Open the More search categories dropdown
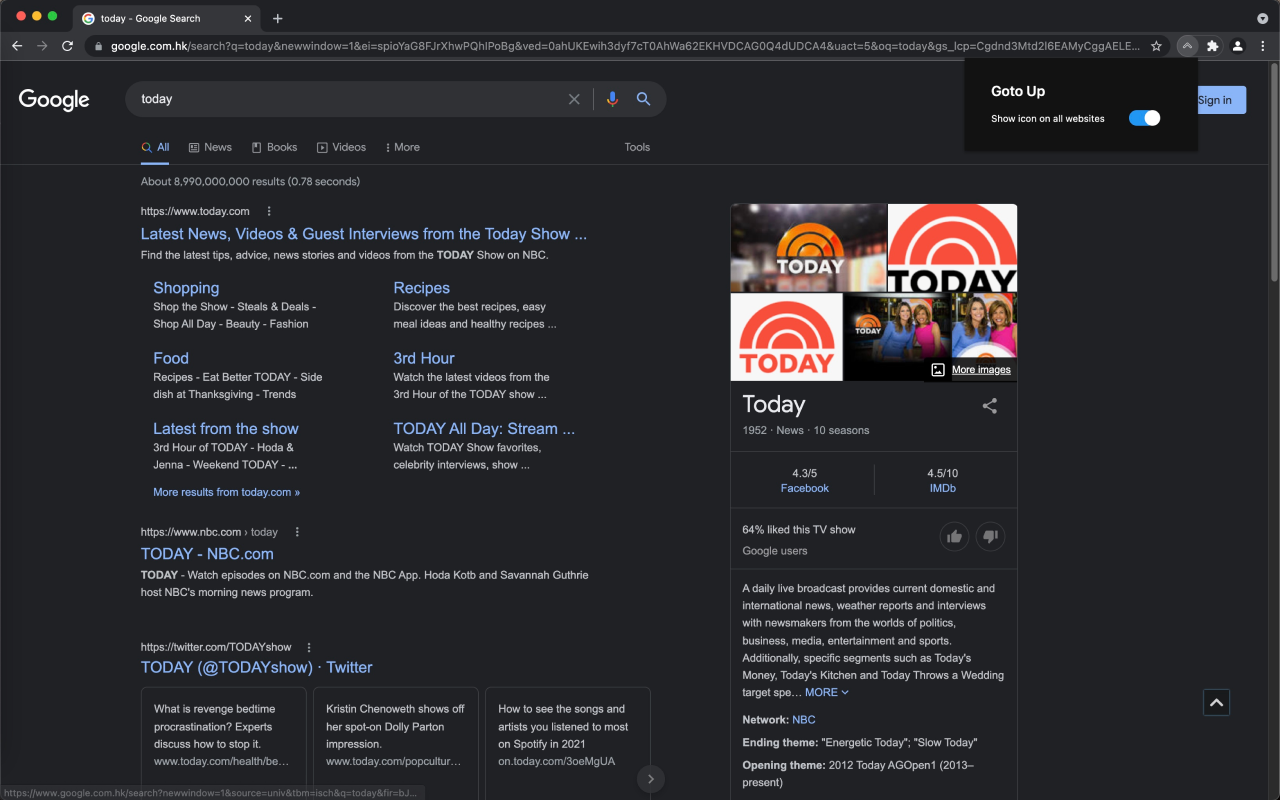This screenshot has height=800, width=1280. click(x=402, y=147)
